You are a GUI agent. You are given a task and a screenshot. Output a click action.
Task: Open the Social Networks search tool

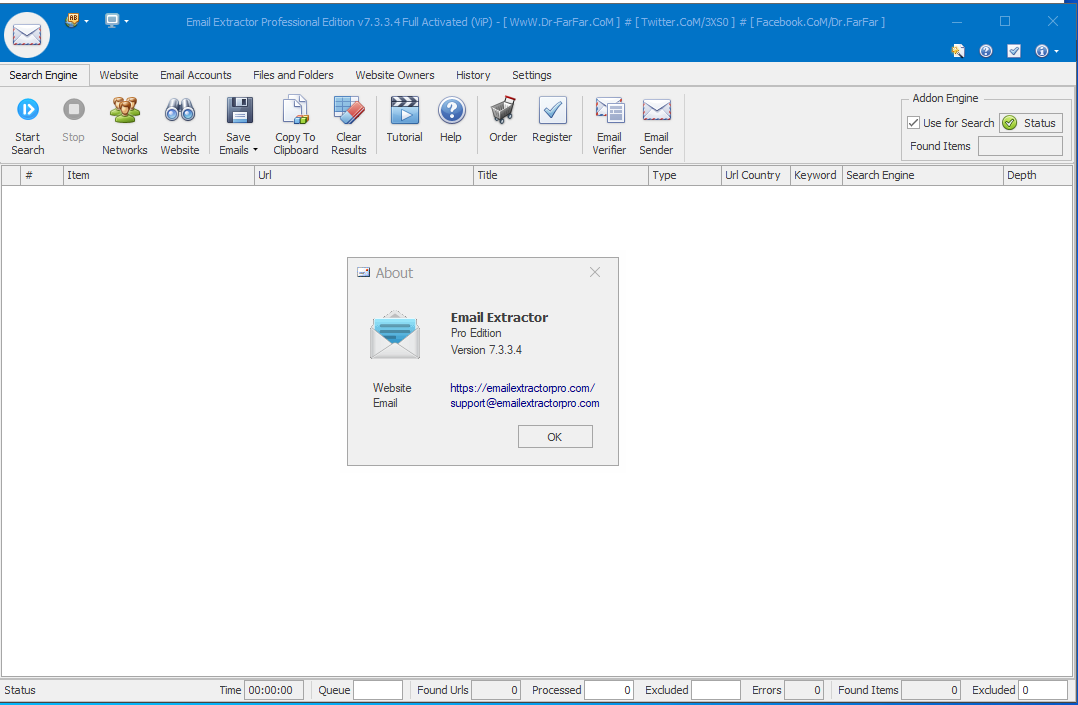(124, 111)
